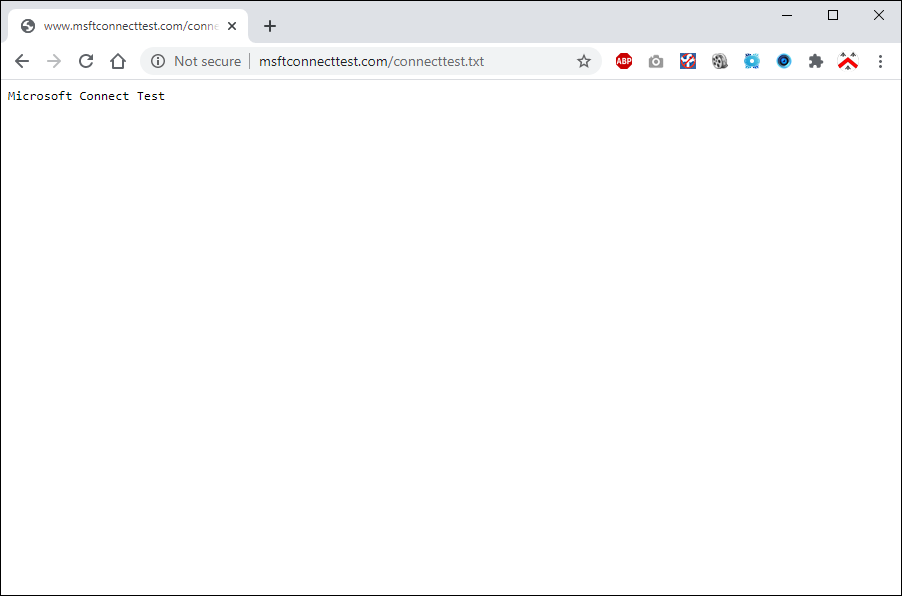Click the grayed forward navigation arrow
Image resolution: width=902 pixels, height=596 pixels.
54,61
